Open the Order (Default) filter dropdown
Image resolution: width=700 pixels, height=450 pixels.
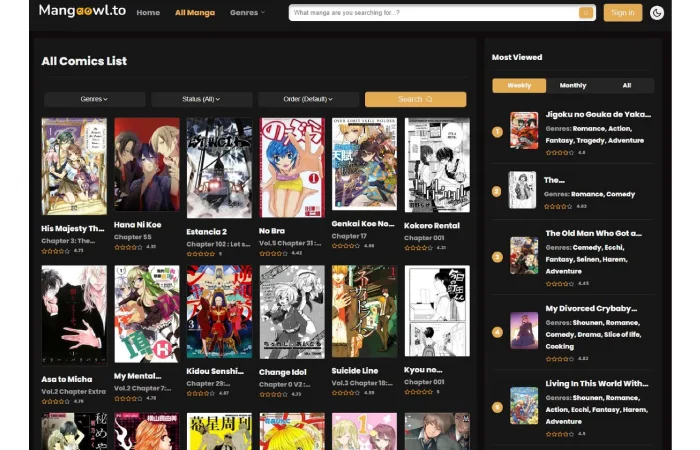click(308, 99)
